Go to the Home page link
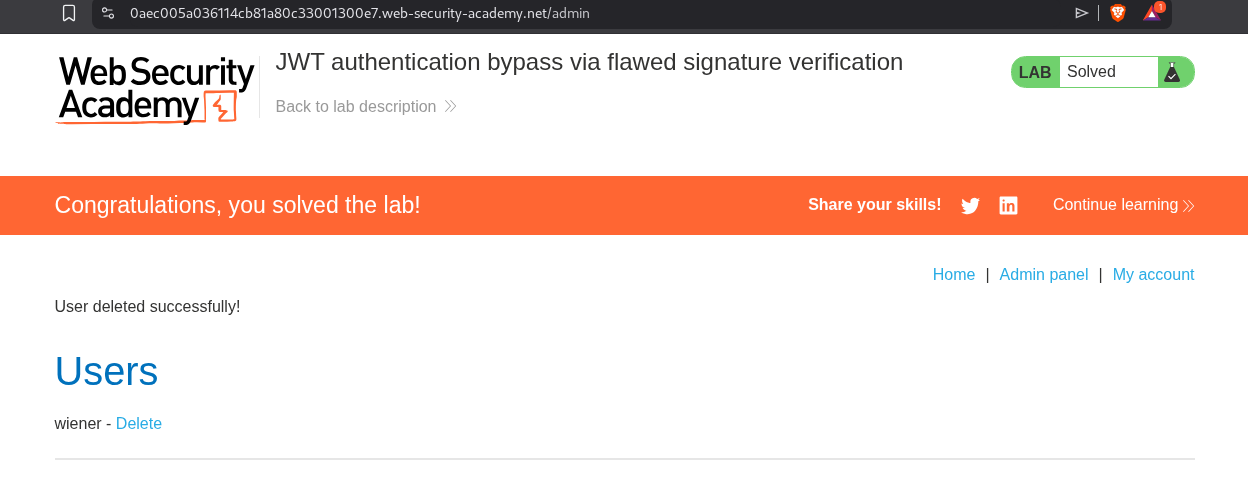1248x480 pixels. pyautogui.click(x=953, y=275)
